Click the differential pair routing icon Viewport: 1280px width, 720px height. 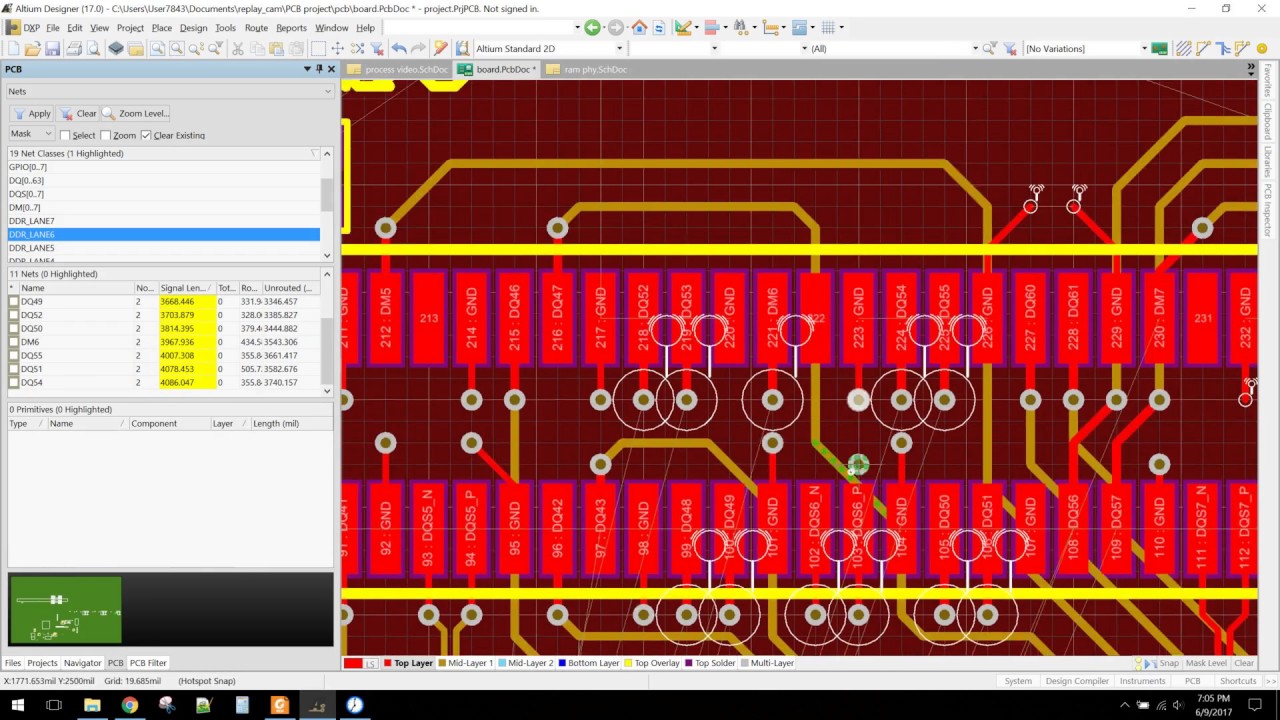point(1242,48)
